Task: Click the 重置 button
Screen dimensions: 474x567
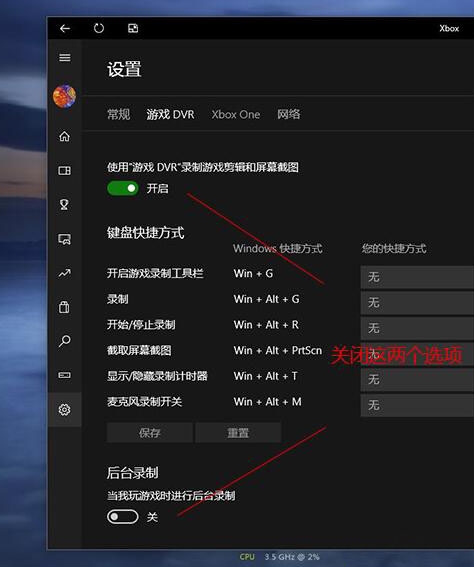Action: click(x=238, y=432)
